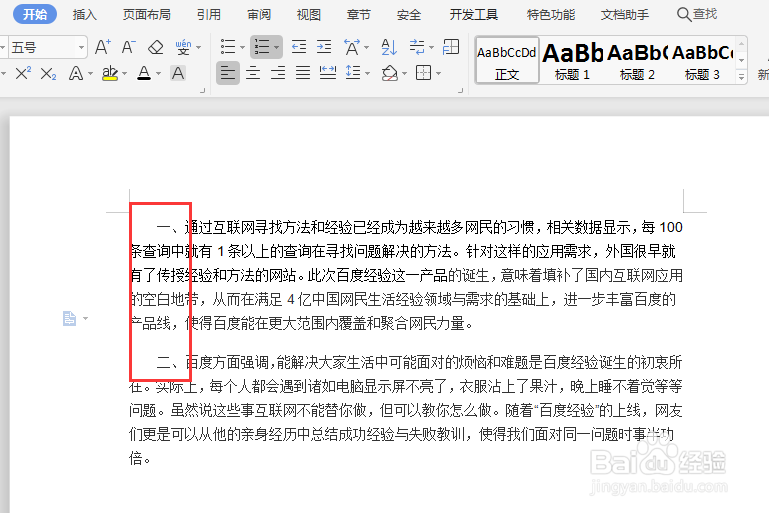This screenshot has width=769, height=513.
Task: Open the 章节 ribbon tab
Action: pos(359,15)
